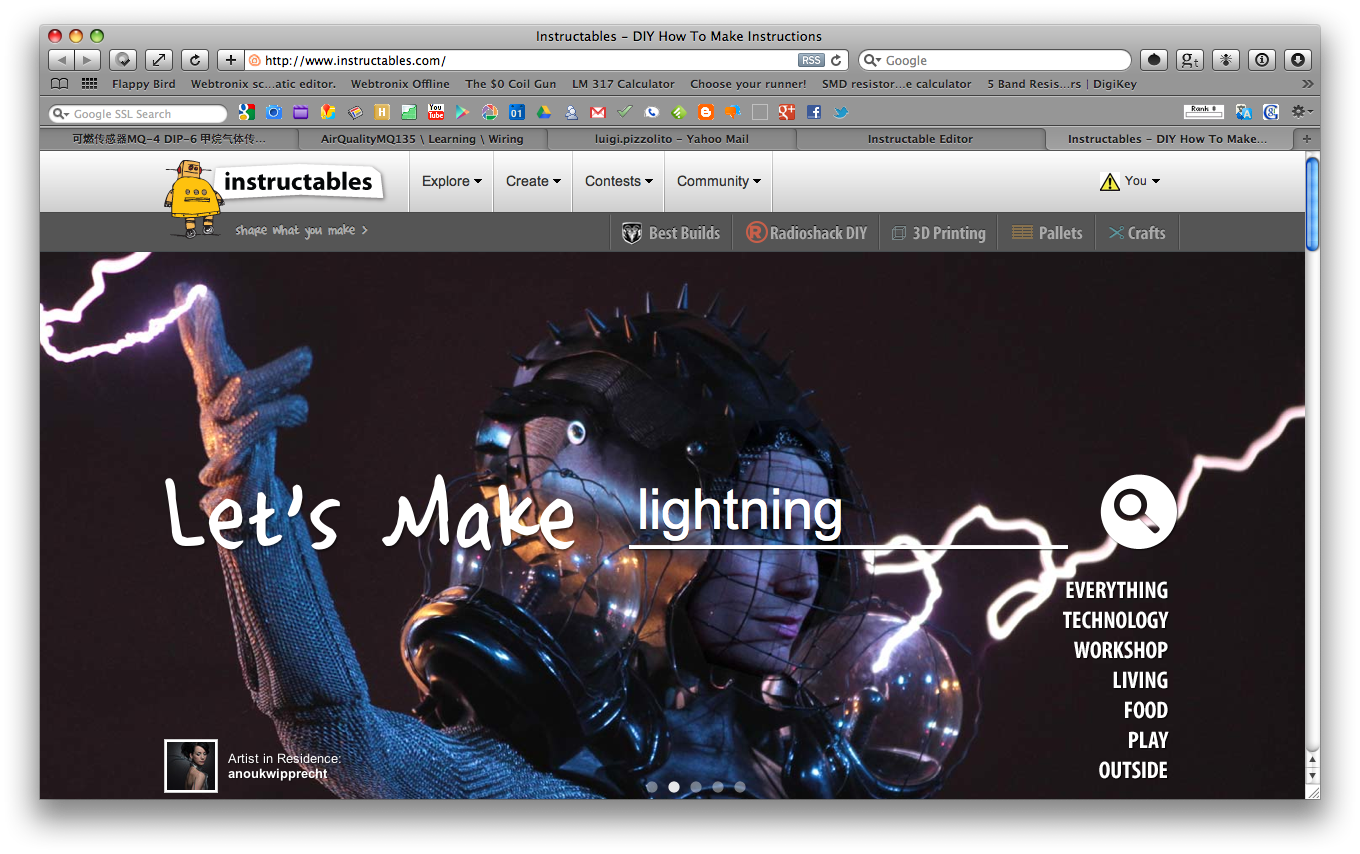This screenshot has height=854, width=1360.
Task: Click the Google Translate toolbar icon
Action: pyautogui.click(x=1243, y=112)
